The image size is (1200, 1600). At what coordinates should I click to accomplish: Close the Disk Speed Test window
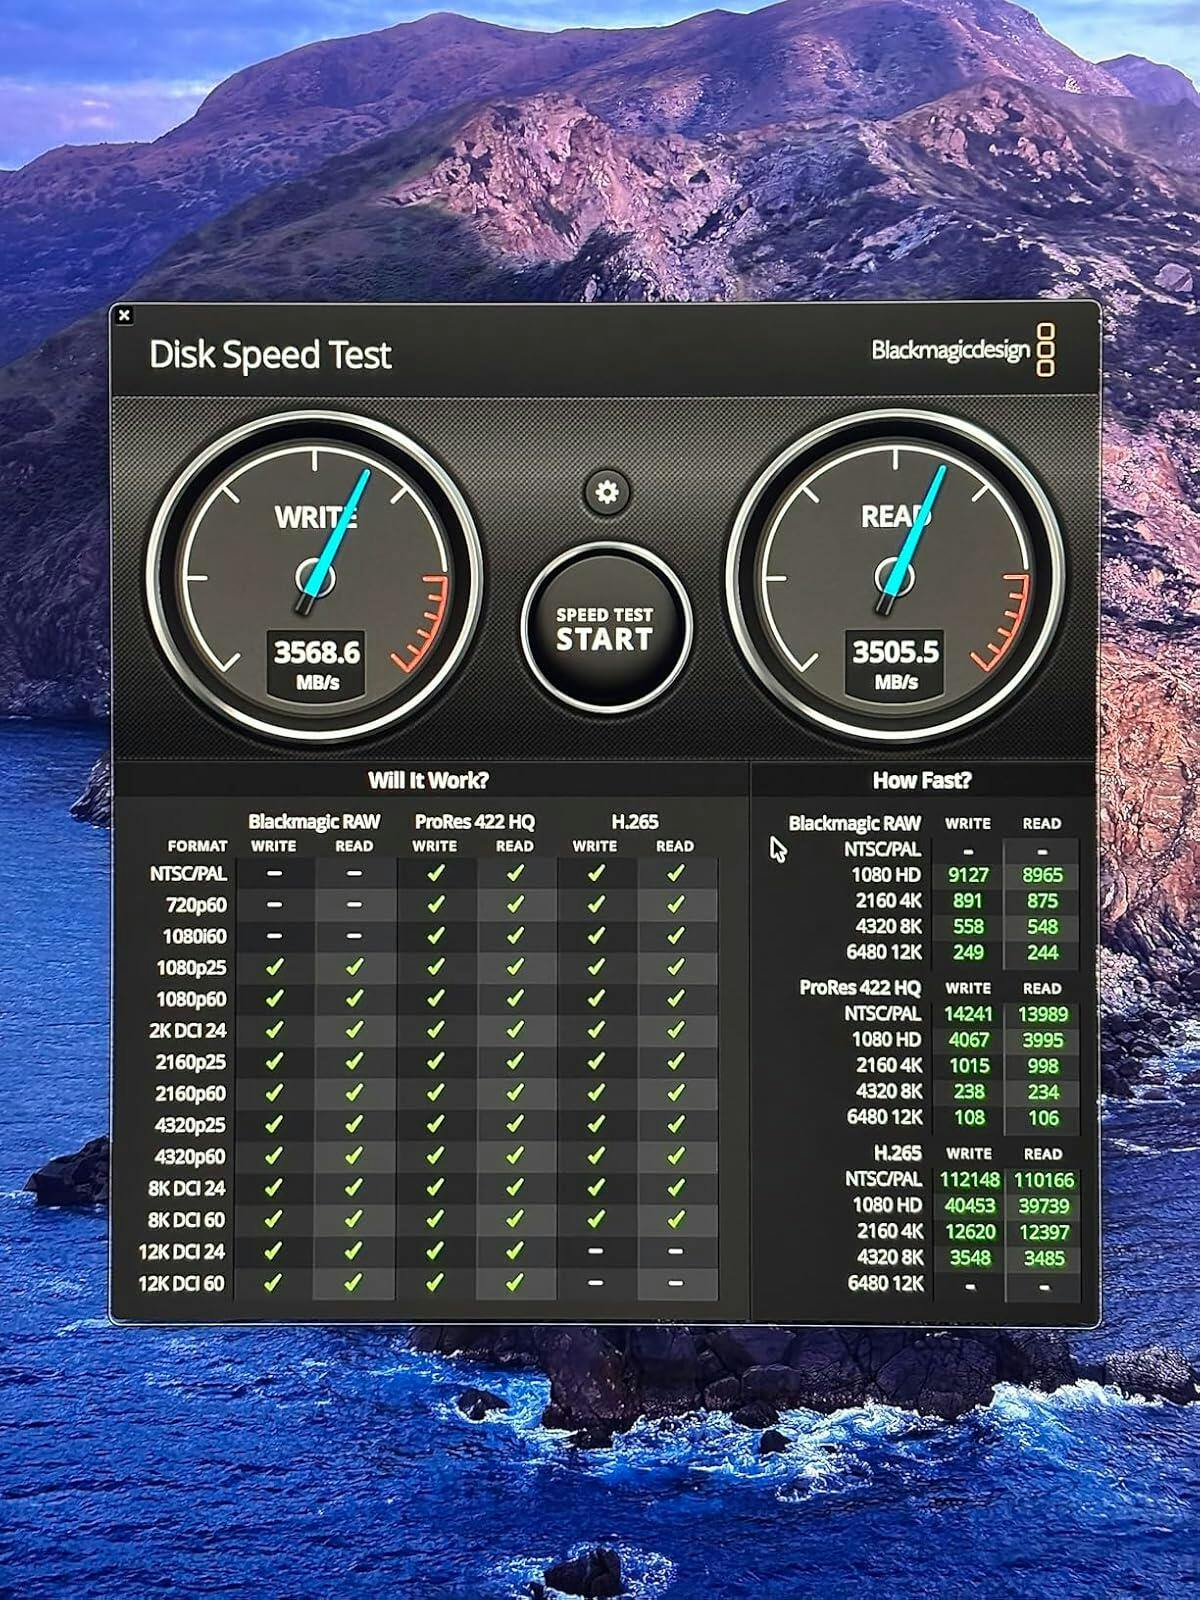pyautogui.click(x=124, y=315)
